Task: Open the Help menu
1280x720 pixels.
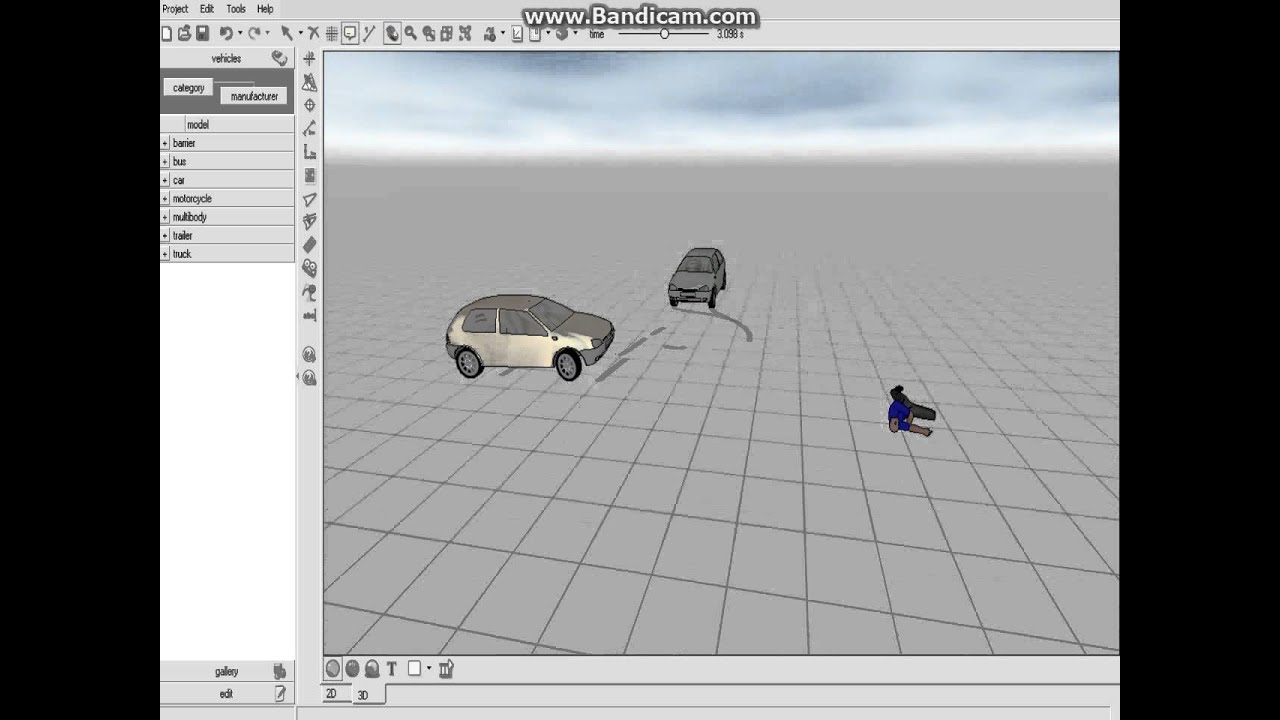Action: pos(265,9)
